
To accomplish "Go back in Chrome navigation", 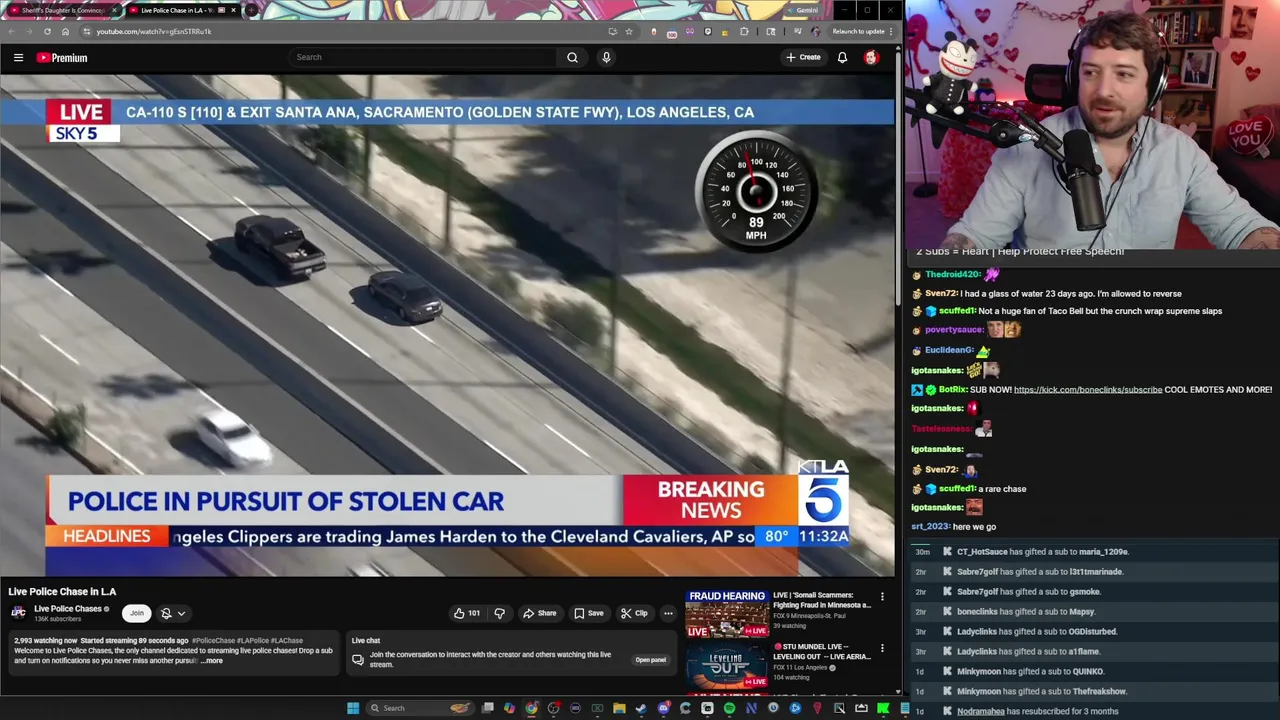I will point(11,31).
